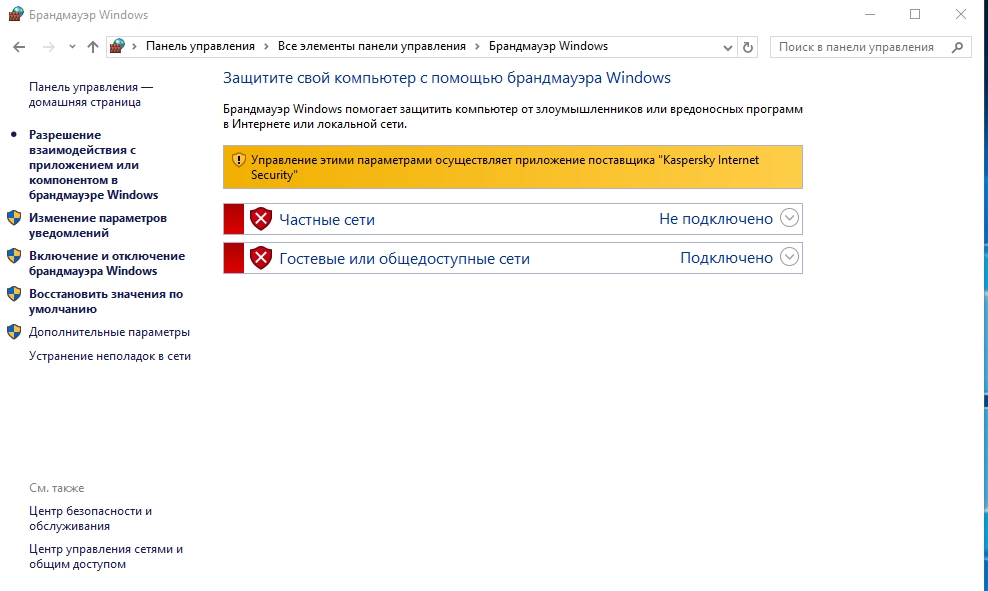Screen dimensions: 988x591
Task: Click shield icon beside 'Восстановить значения по умолчанию'
Action: [14, 294]
